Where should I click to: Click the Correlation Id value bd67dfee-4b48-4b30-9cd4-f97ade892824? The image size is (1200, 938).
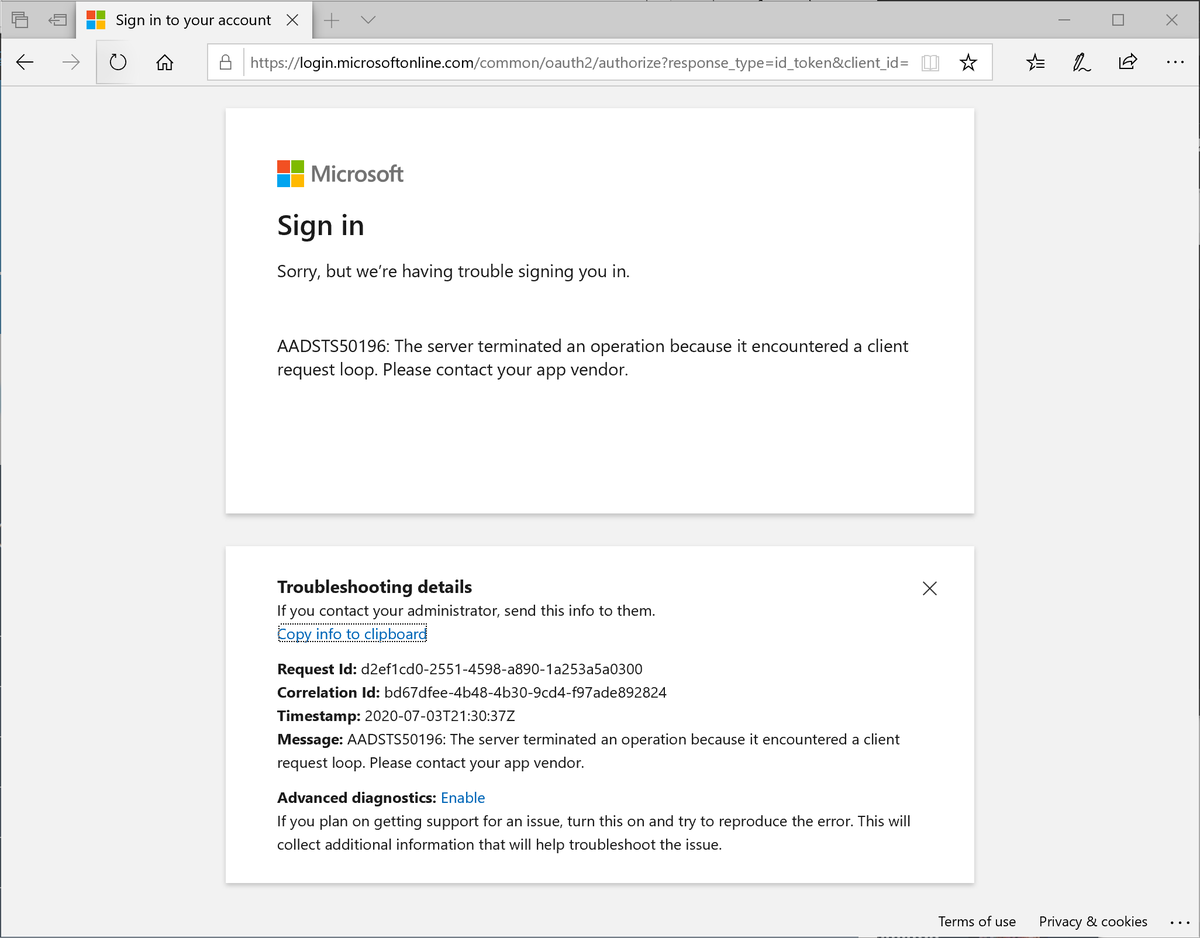click(525, 692)
